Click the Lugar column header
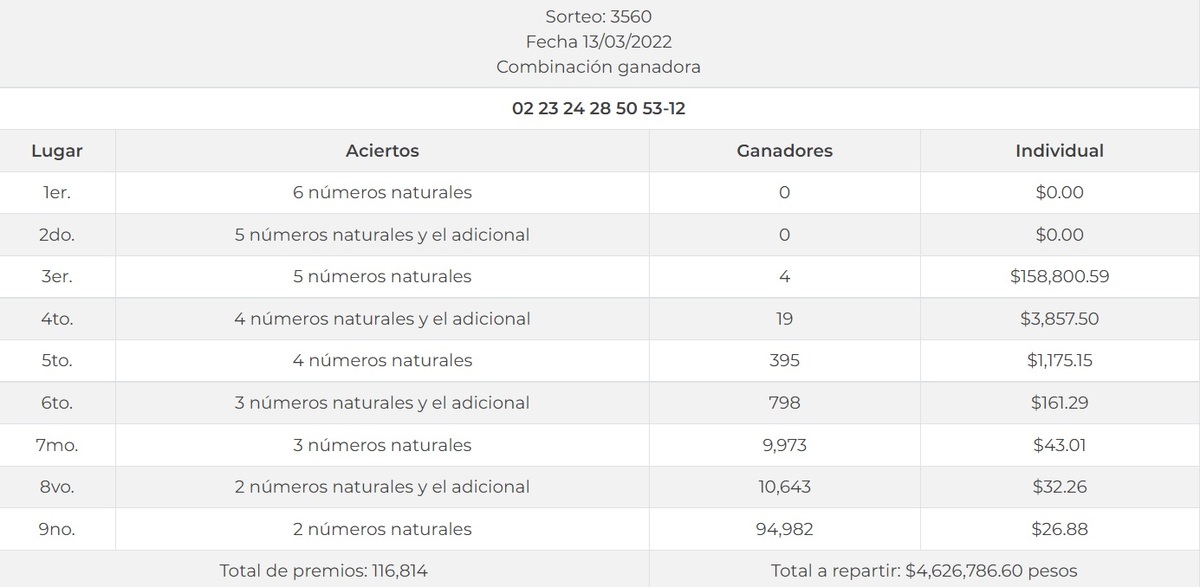 (x=57, y=151)
